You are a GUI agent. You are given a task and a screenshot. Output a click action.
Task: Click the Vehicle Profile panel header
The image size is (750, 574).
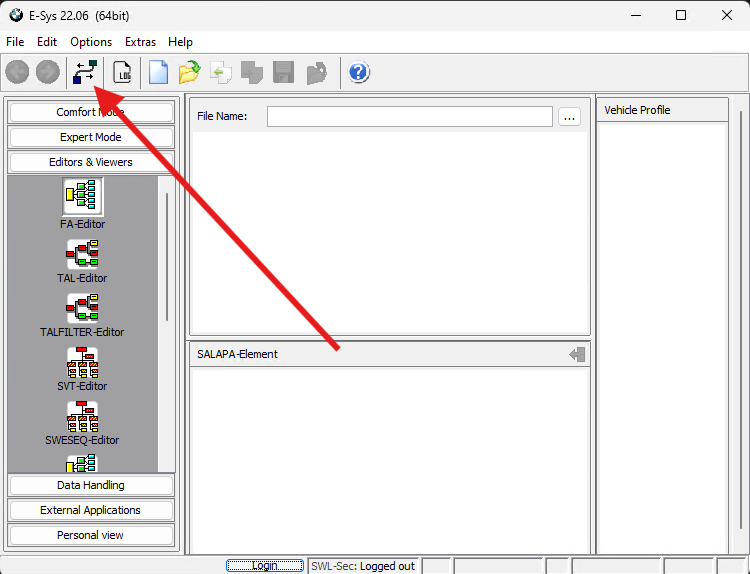662,110
